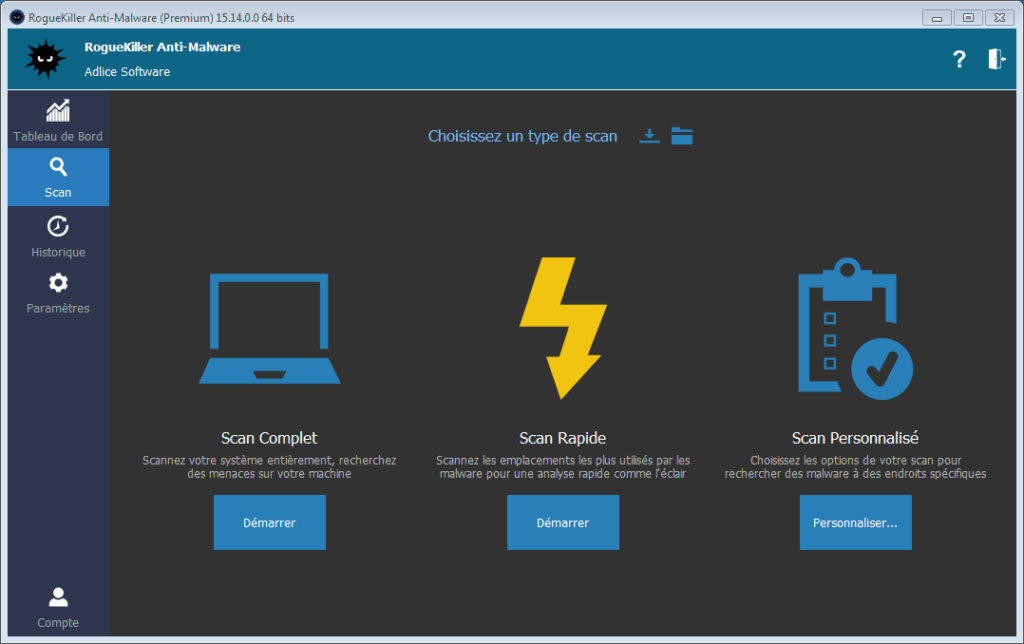Click the yellow lightning bolt icon

pyautogui.click(x=562, y=328)
